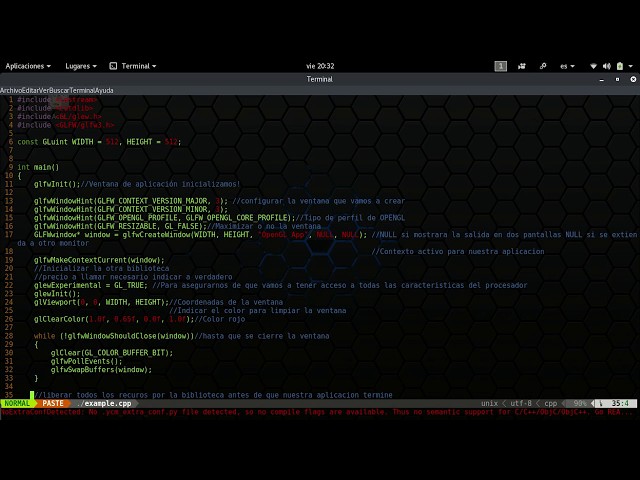
Task: Click 'GLFW_CONTEXT_VERSION_MAJOR' on line 13
Action: 152,201
